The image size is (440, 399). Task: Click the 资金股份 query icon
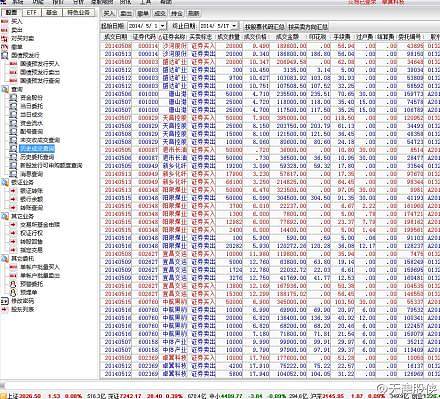click(x=13, y=98)
